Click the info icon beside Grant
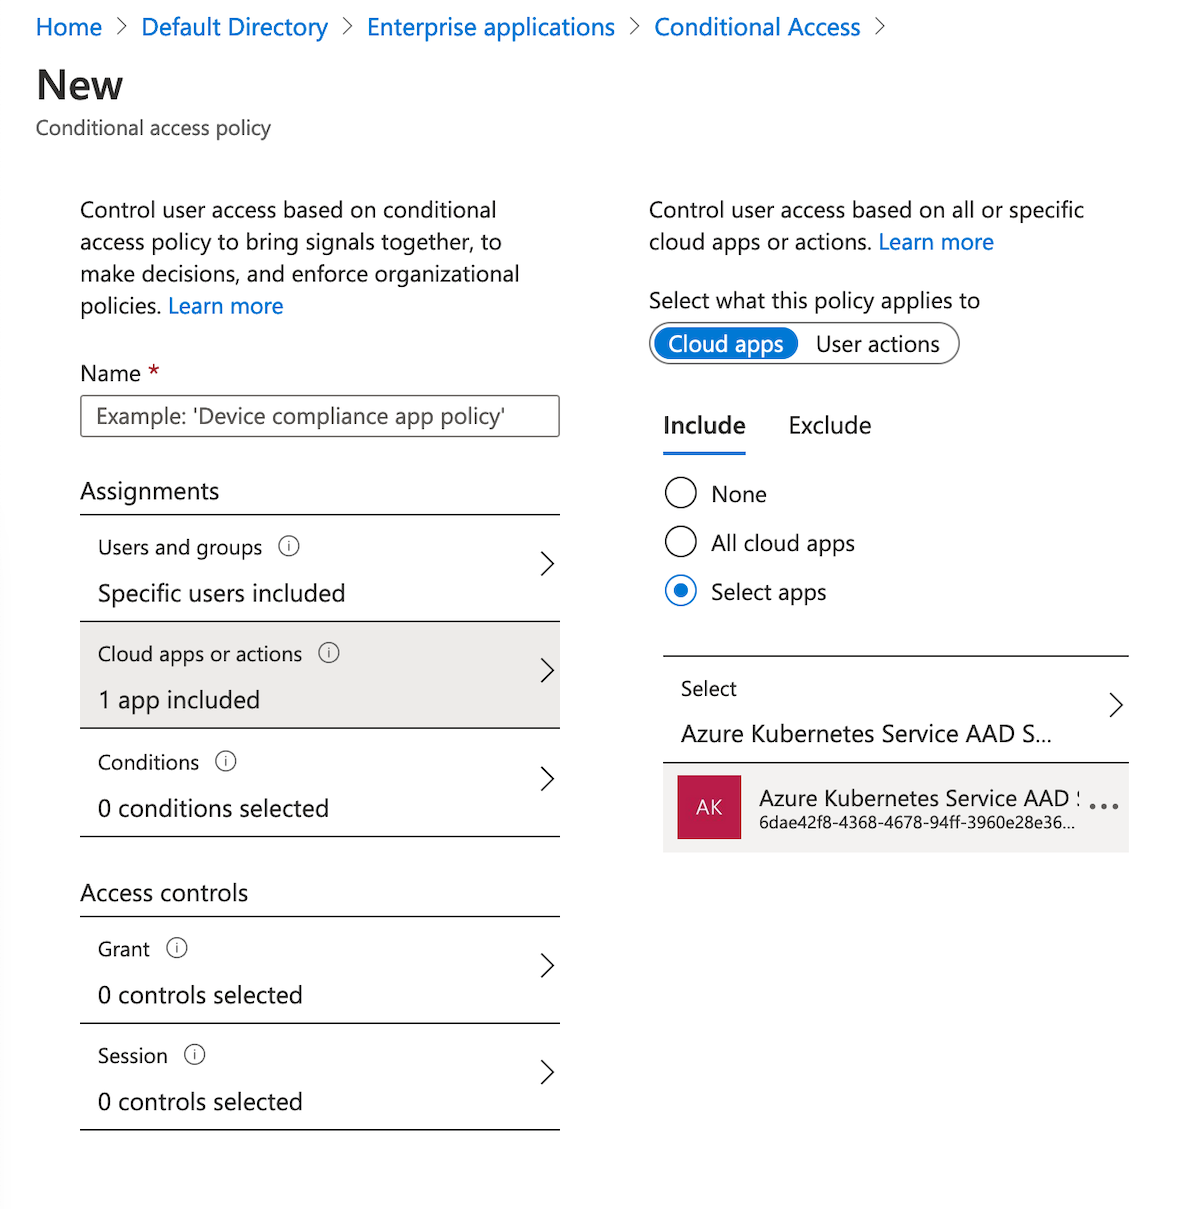 (177, 948)
